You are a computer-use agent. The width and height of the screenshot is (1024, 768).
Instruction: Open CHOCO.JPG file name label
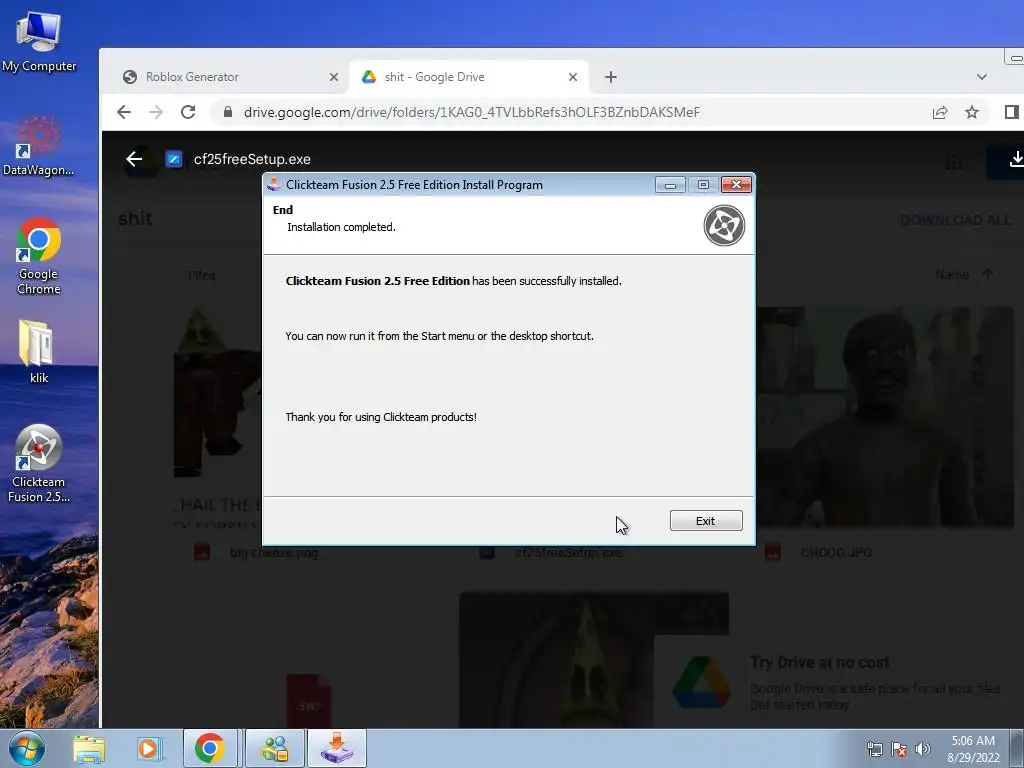tap(836, 552)
